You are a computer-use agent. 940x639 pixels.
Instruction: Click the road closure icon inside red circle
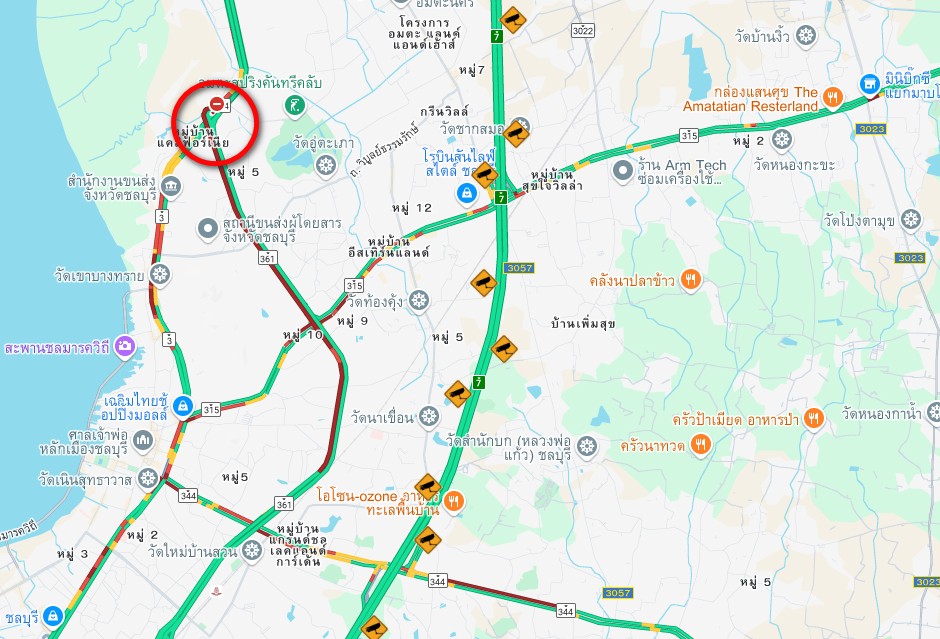point(217,104)
